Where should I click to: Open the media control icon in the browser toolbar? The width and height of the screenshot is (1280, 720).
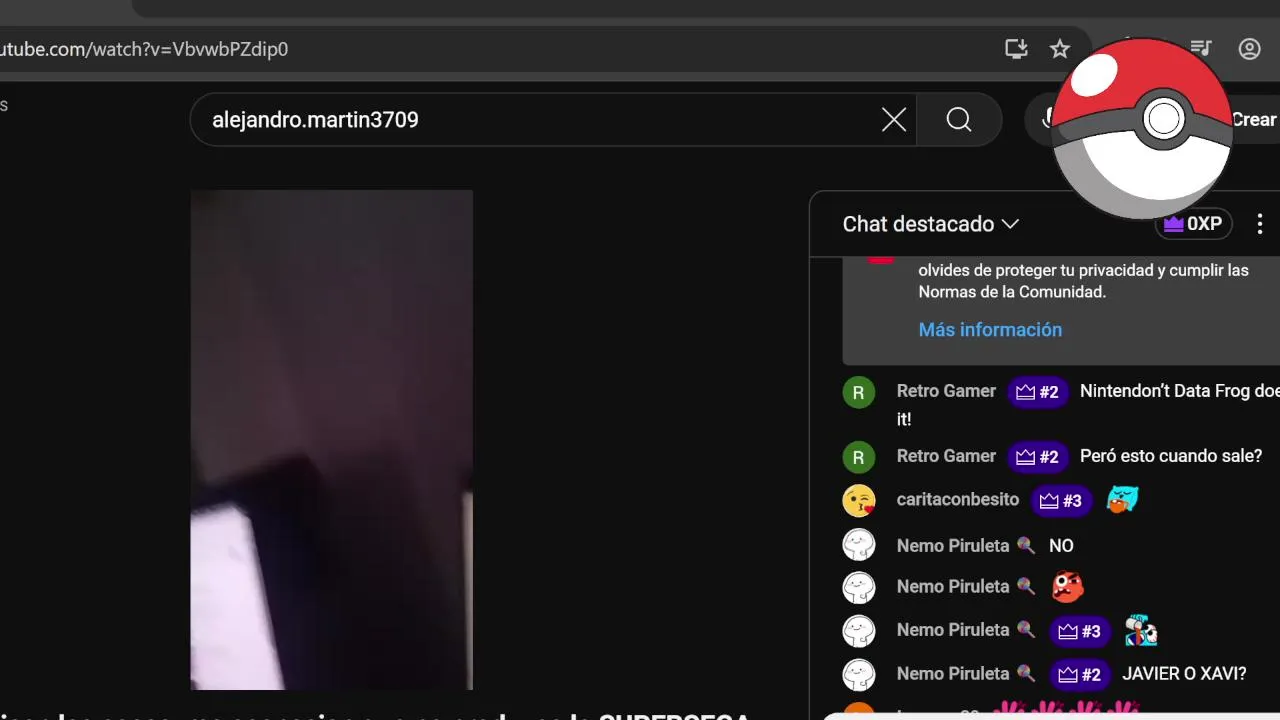pos(1203,49)
